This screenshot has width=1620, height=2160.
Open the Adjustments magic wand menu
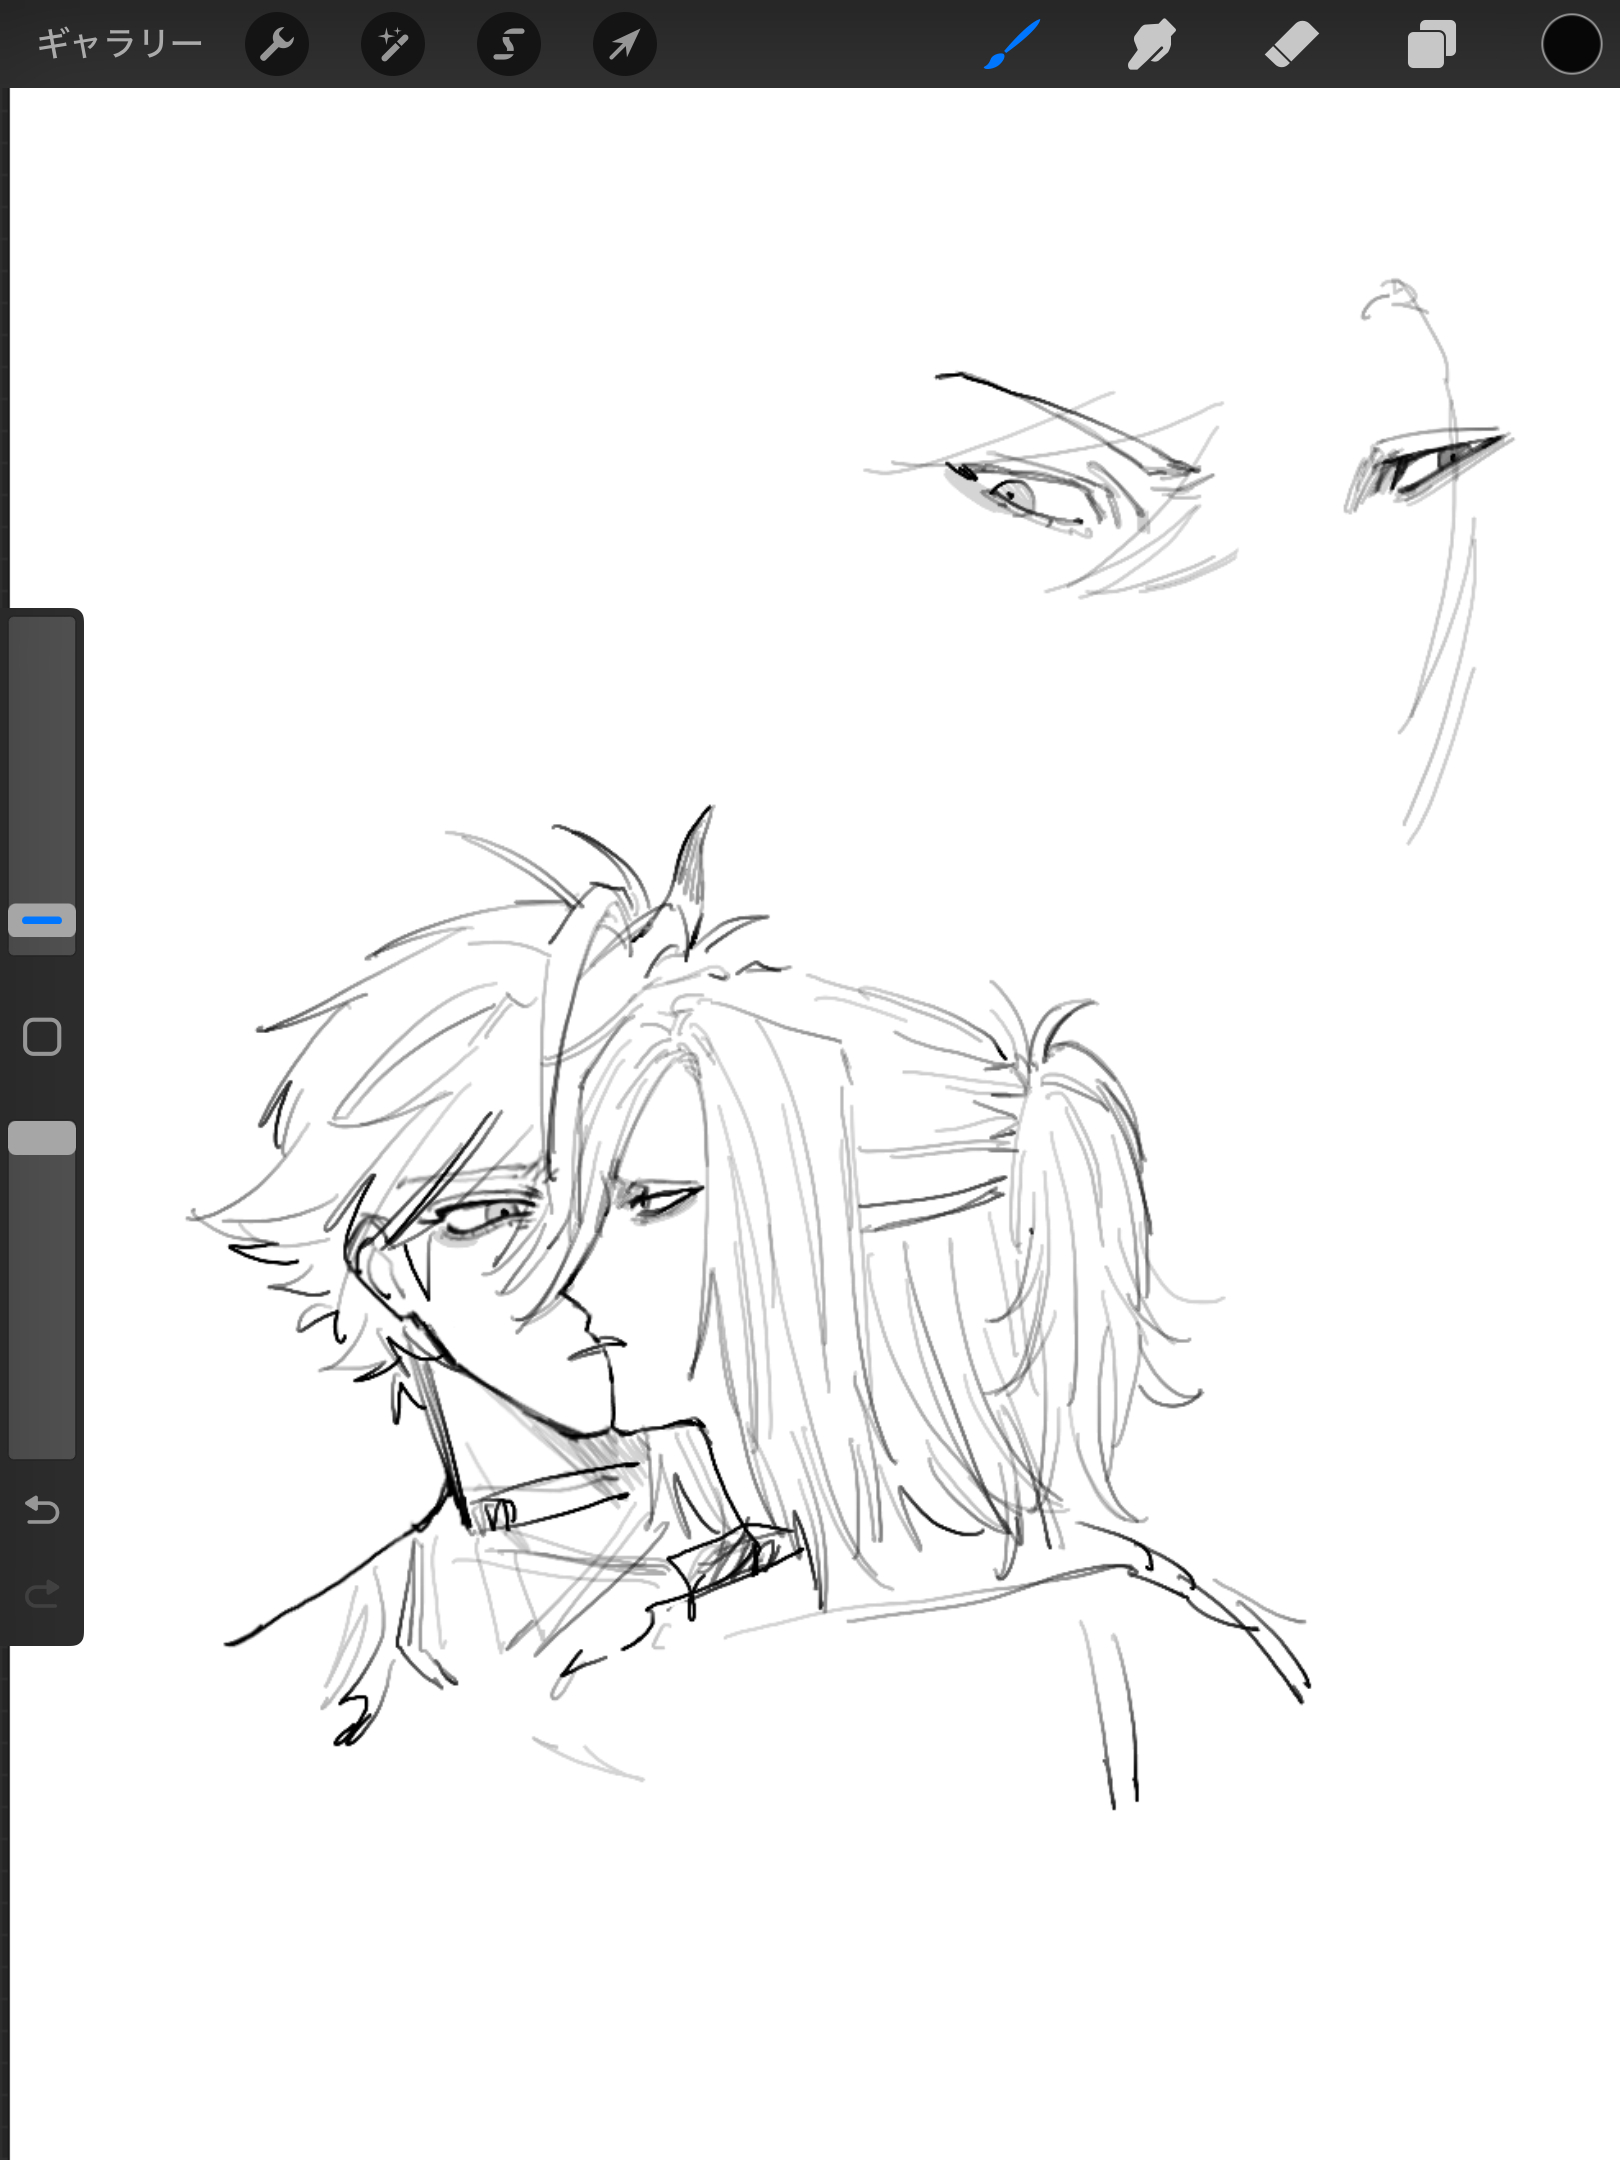[x=393, y=44]
